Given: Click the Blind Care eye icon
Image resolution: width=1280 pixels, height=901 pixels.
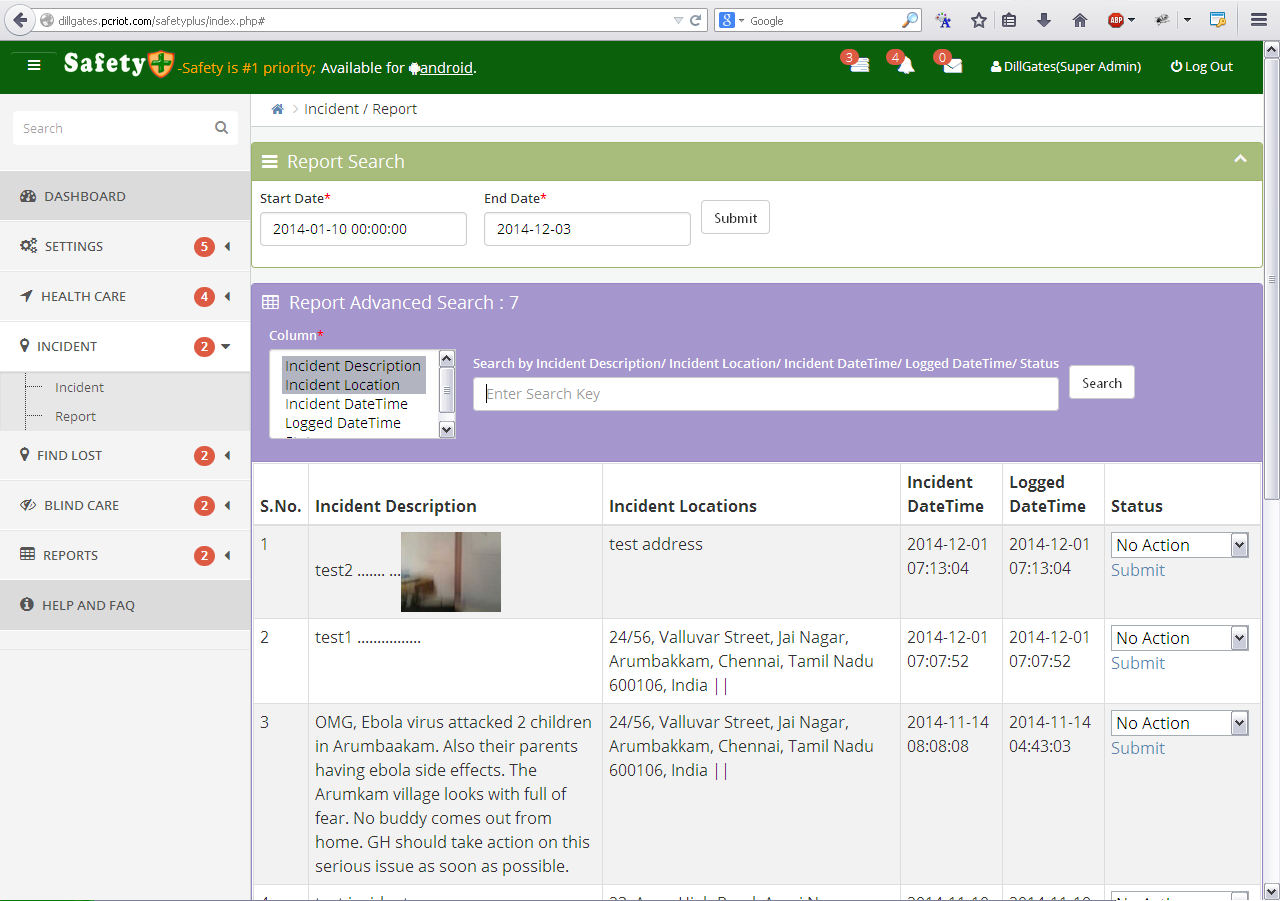Looking at the screenshot, I should click(x=28, y=505).
